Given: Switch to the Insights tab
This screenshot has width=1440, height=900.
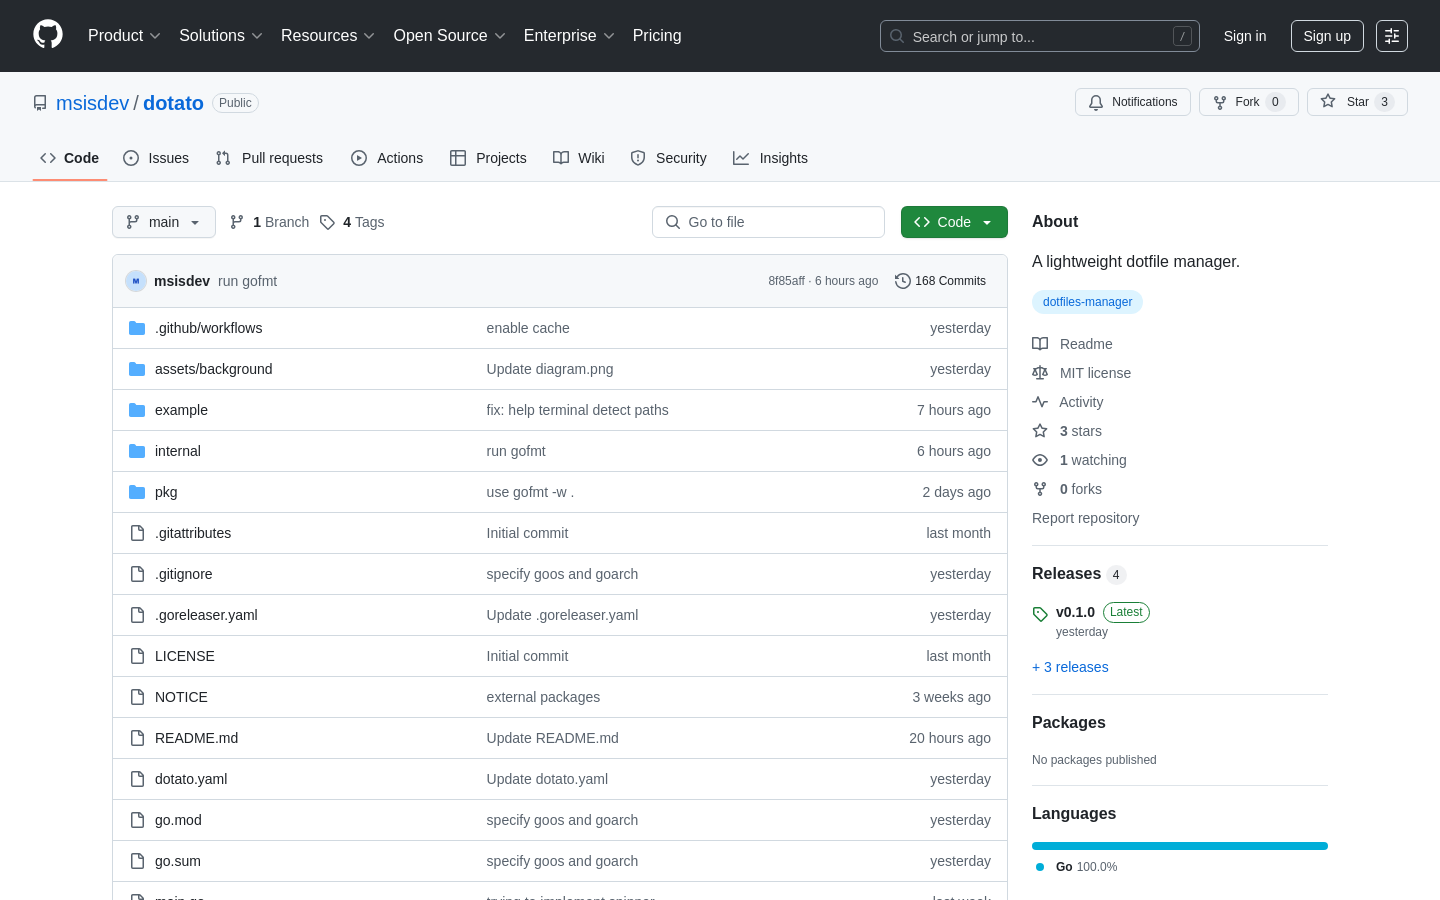Looking at the screenshot, I should pyautogui.click(x=770, y=158).
